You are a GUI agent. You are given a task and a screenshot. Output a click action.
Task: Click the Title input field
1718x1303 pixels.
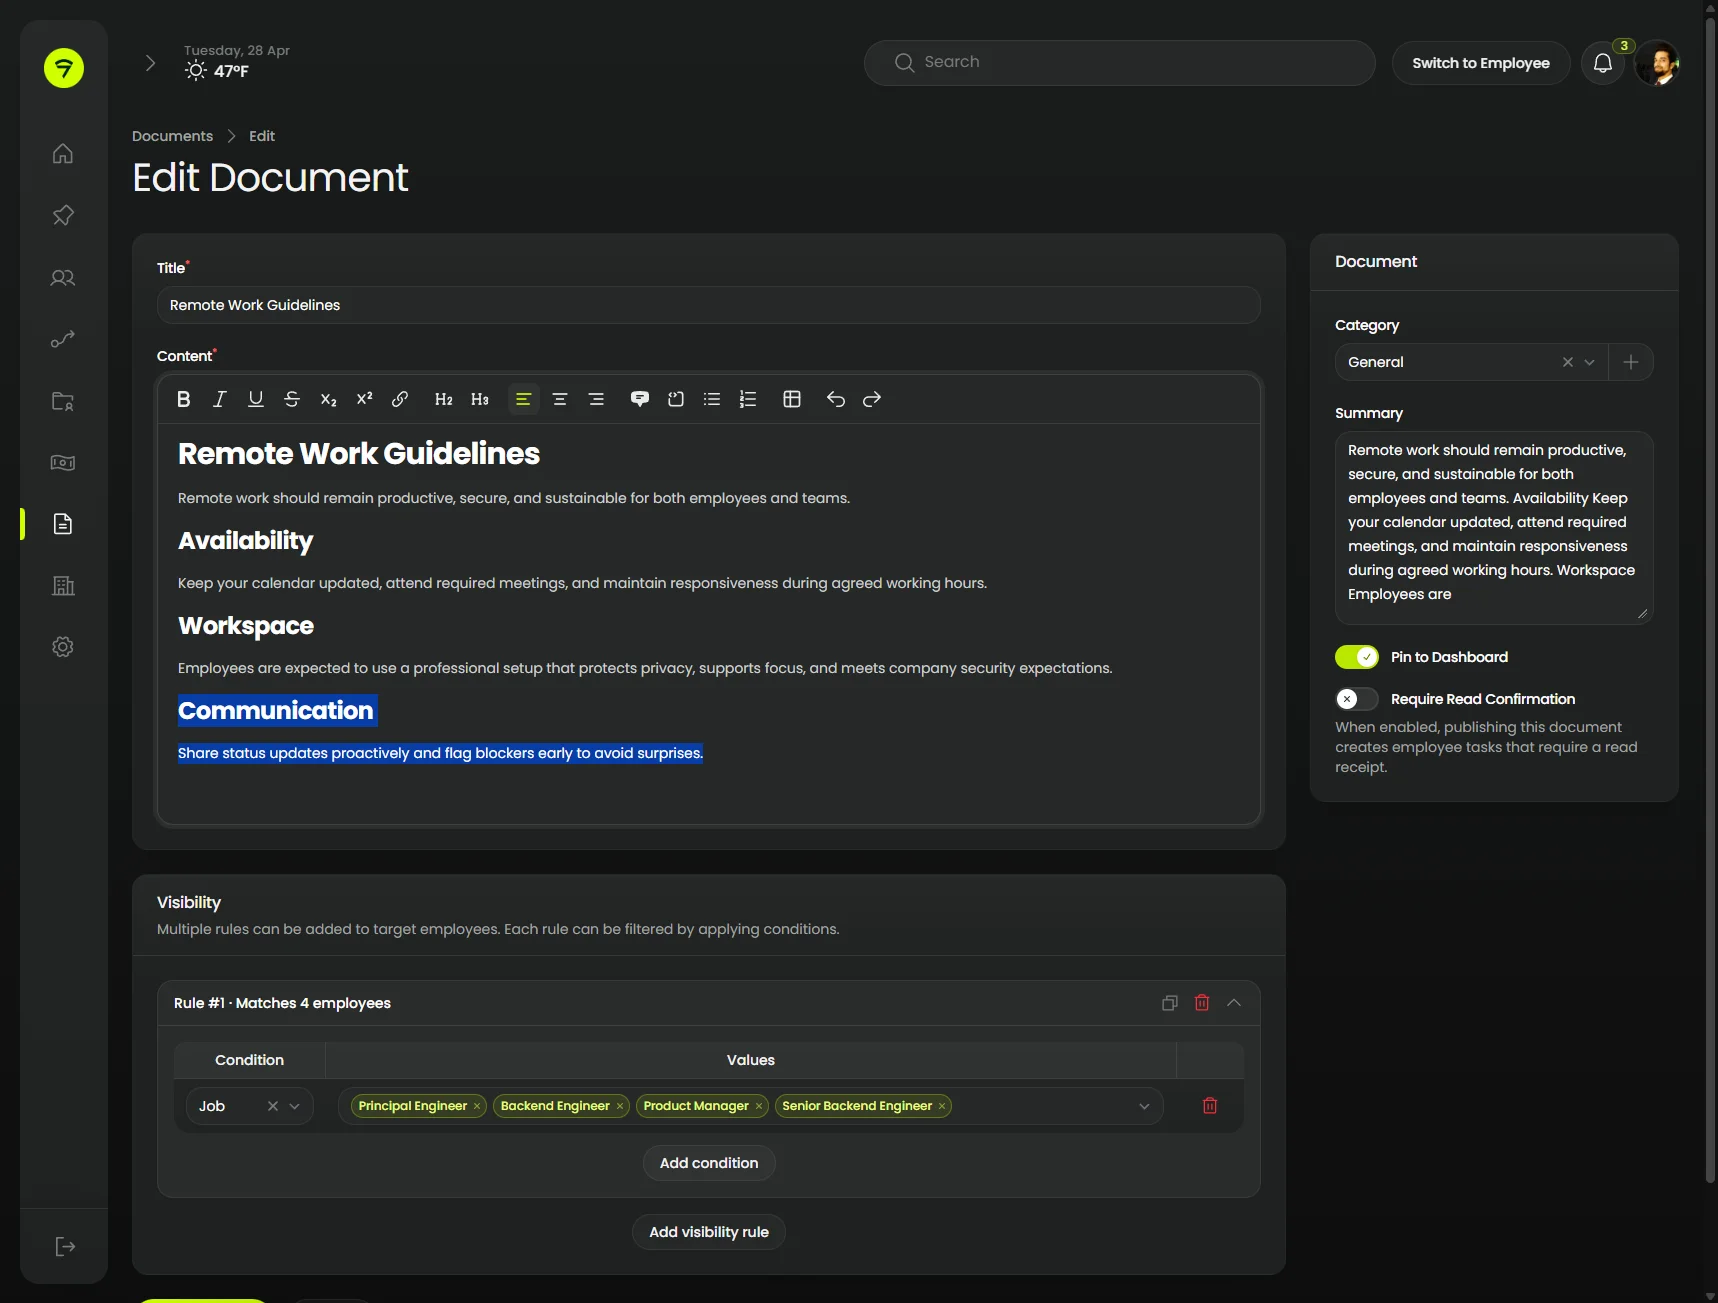click(708, 305)
